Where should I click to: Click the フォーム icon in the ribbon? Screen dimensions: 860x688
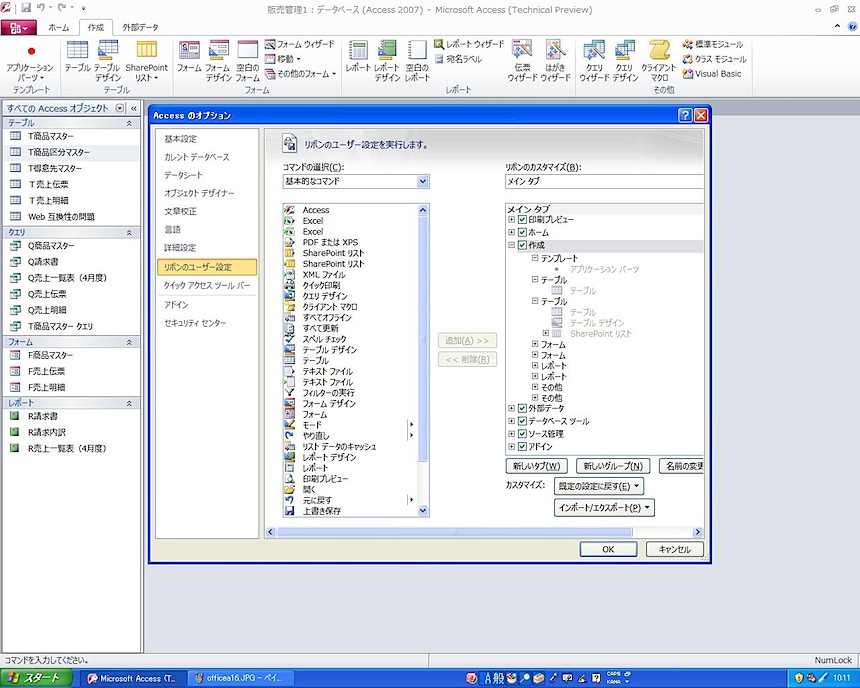pos(189,56)
